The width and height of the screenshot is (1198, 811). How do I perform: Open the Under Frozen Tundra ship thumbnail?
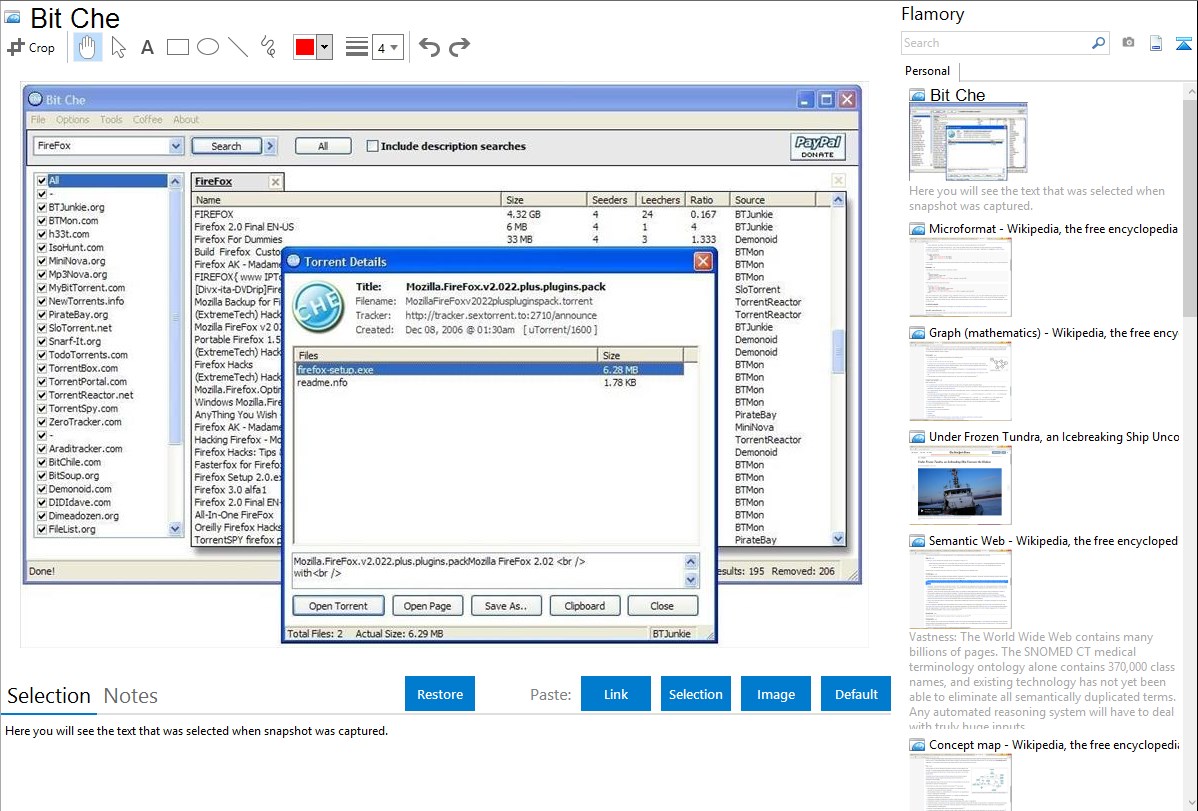[x=960, y=487]
